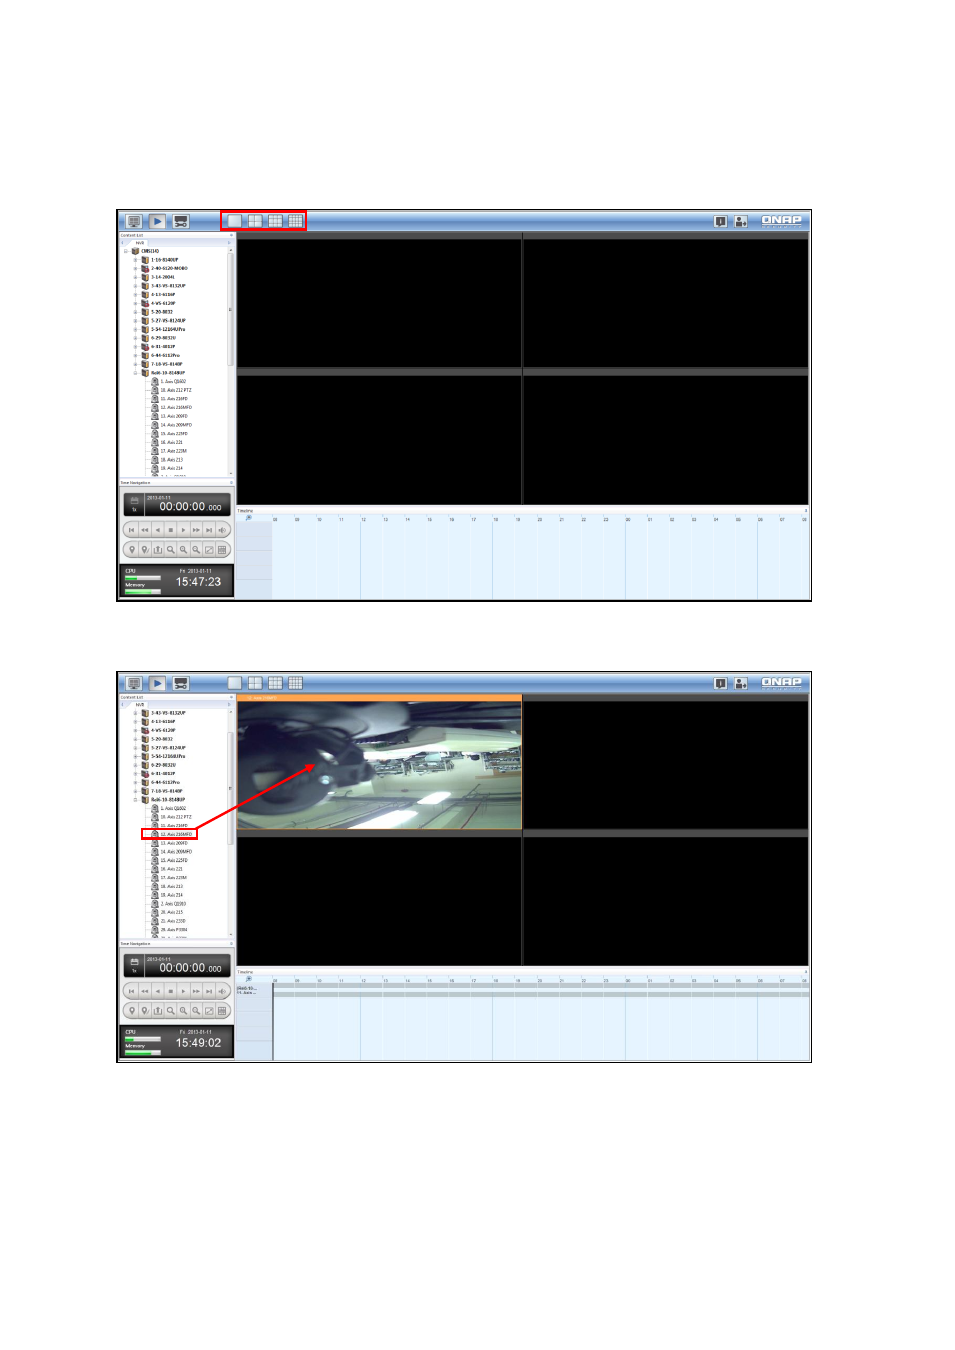Select top-right video pane in upper window

[x=666, y=302]
